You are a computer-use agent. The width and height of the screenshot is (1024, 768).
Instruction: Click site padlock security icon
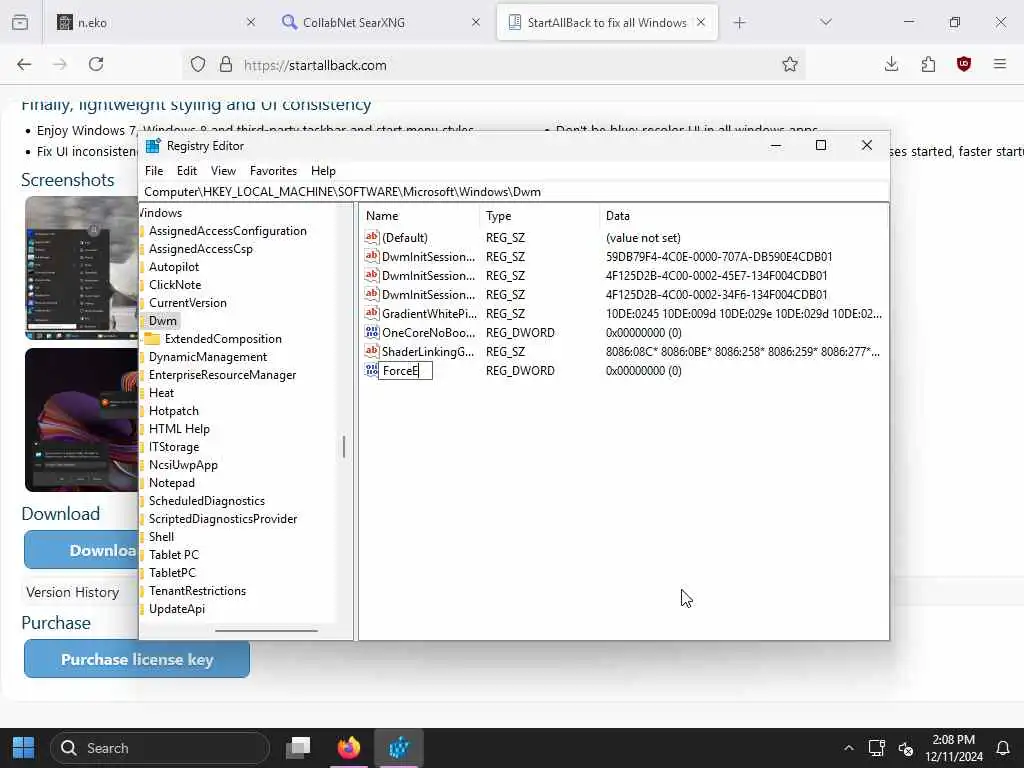click(226, 64)
